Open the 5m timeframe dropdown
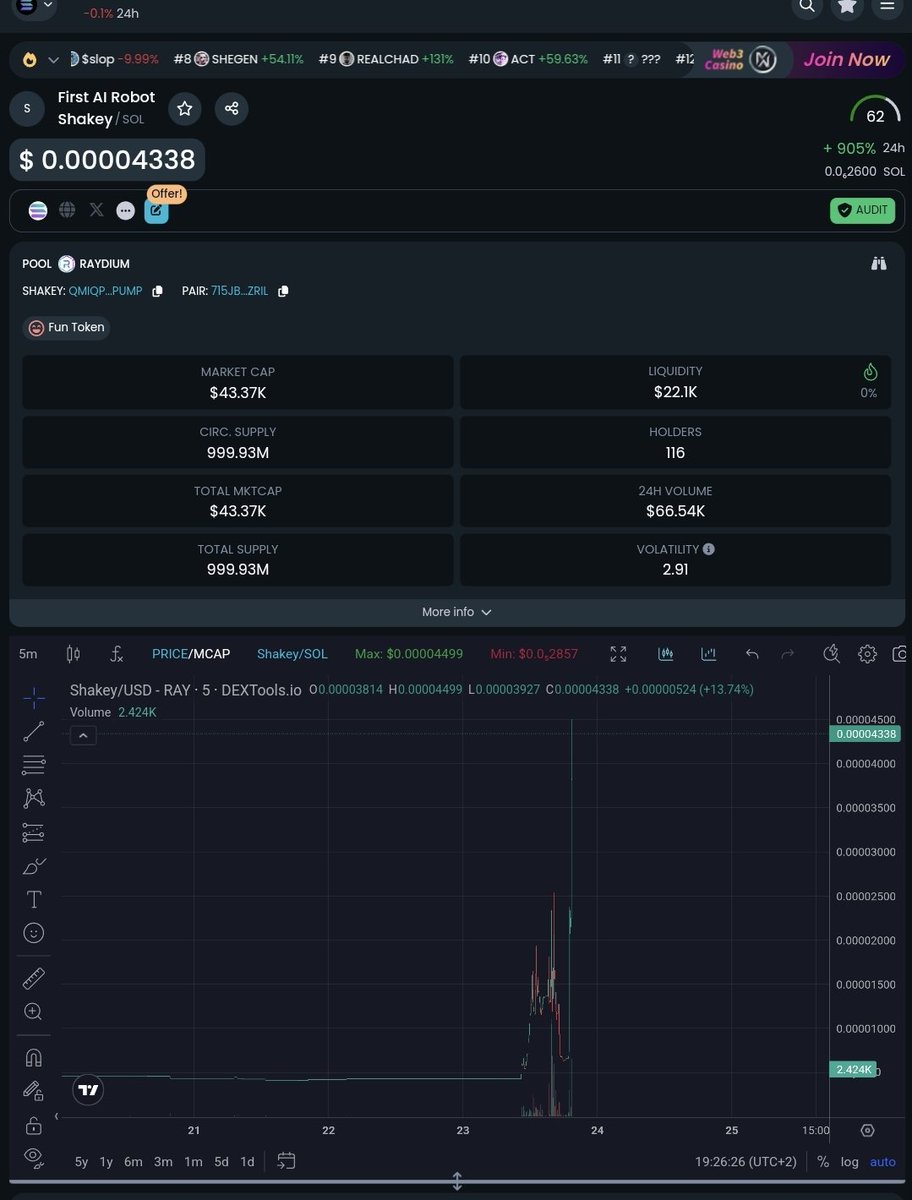 (27, 653)
